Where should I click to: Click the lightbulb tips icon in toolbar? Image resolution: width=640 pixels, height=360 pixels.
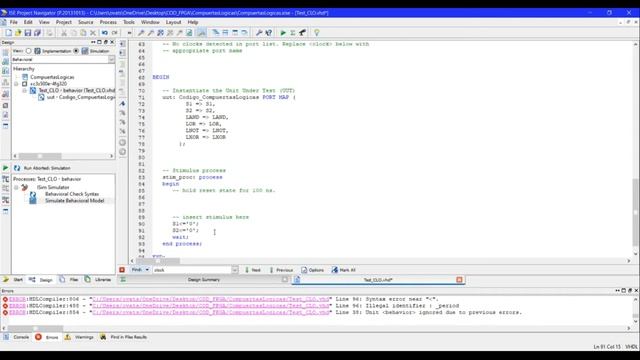coord(316,33)
